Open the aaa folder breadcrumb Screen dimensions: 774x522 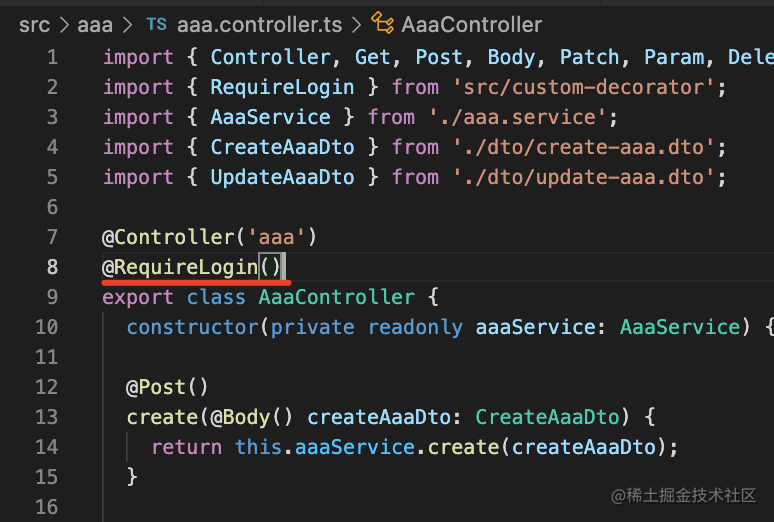[96, 24]
